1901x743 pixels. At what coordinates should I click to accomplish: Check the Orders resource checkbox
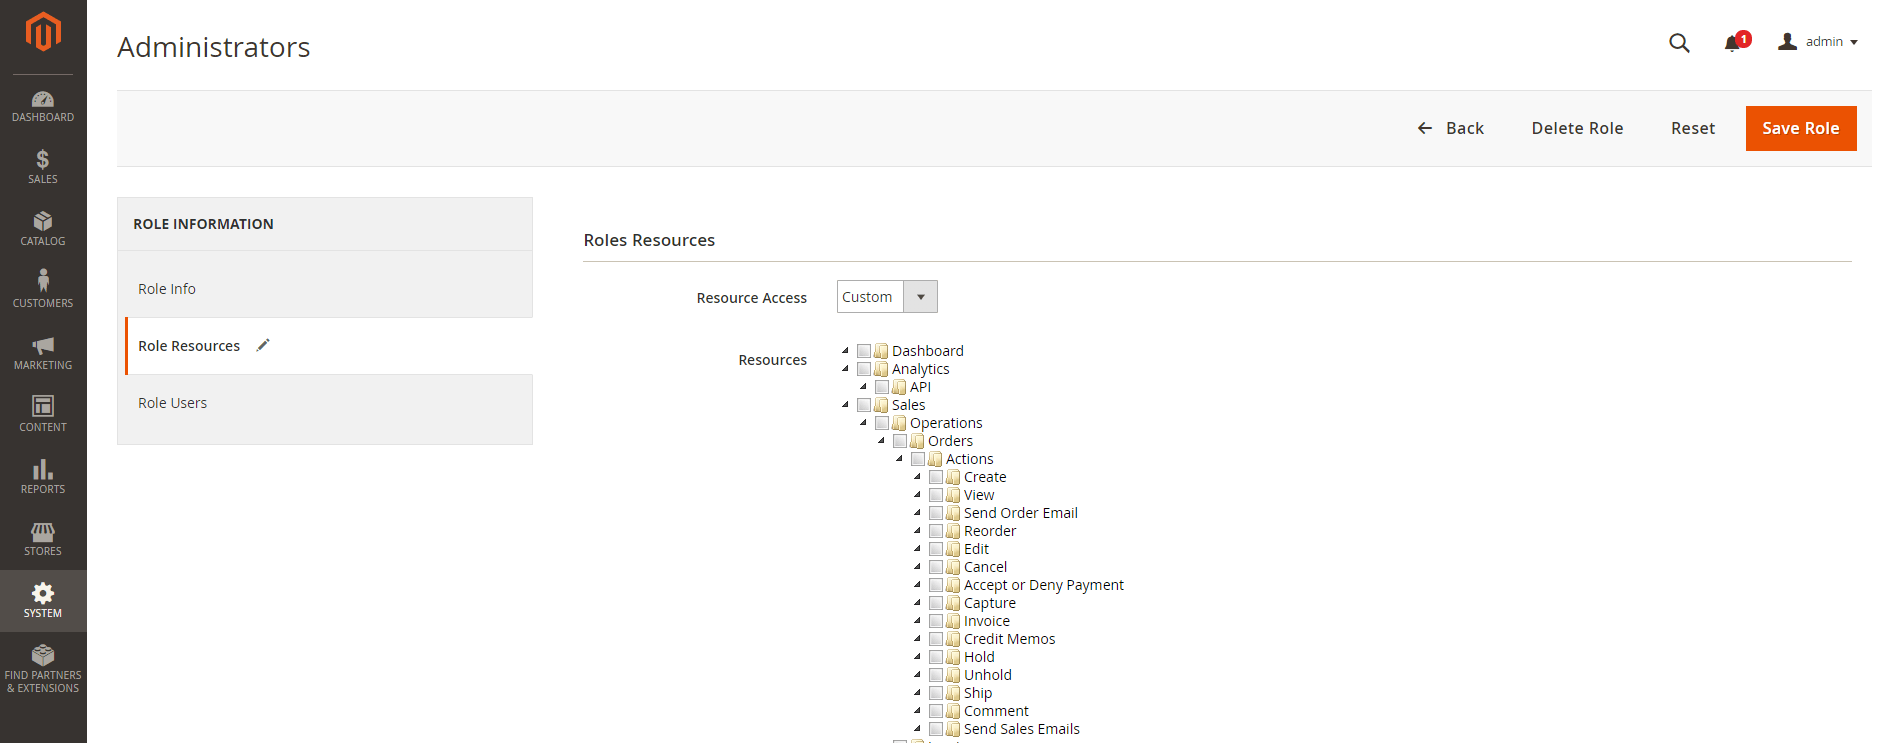[900, 441]
